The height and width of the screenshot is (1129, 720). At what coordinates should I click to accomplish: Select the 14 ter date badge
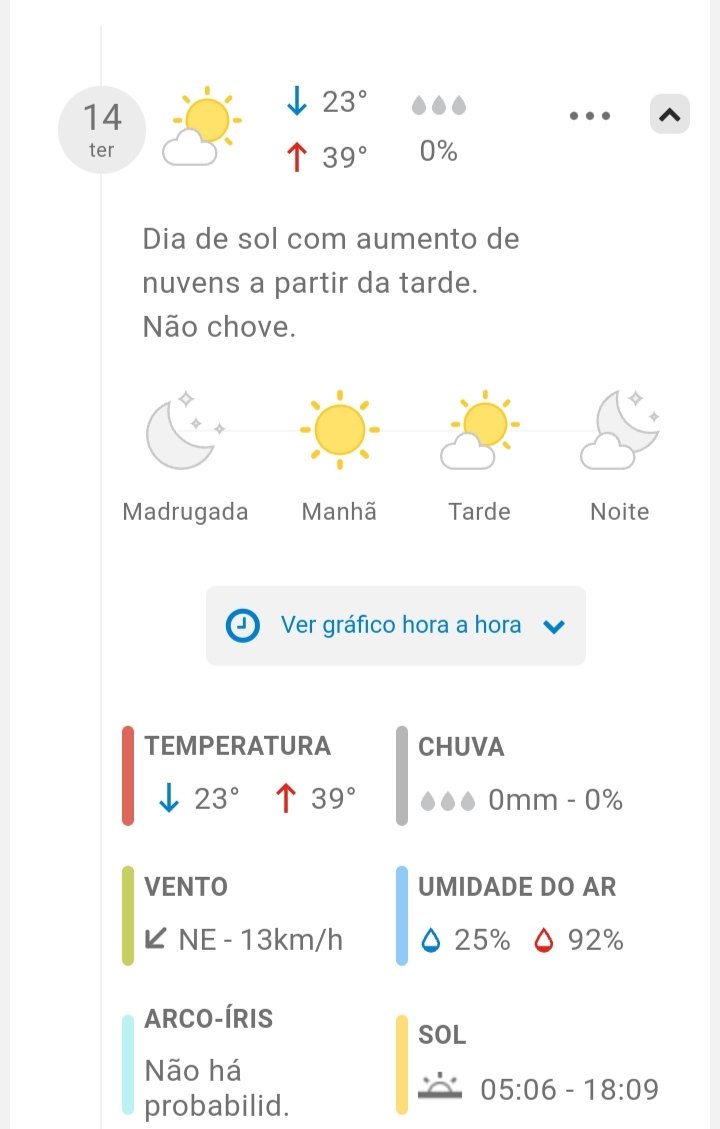[102, 130]
